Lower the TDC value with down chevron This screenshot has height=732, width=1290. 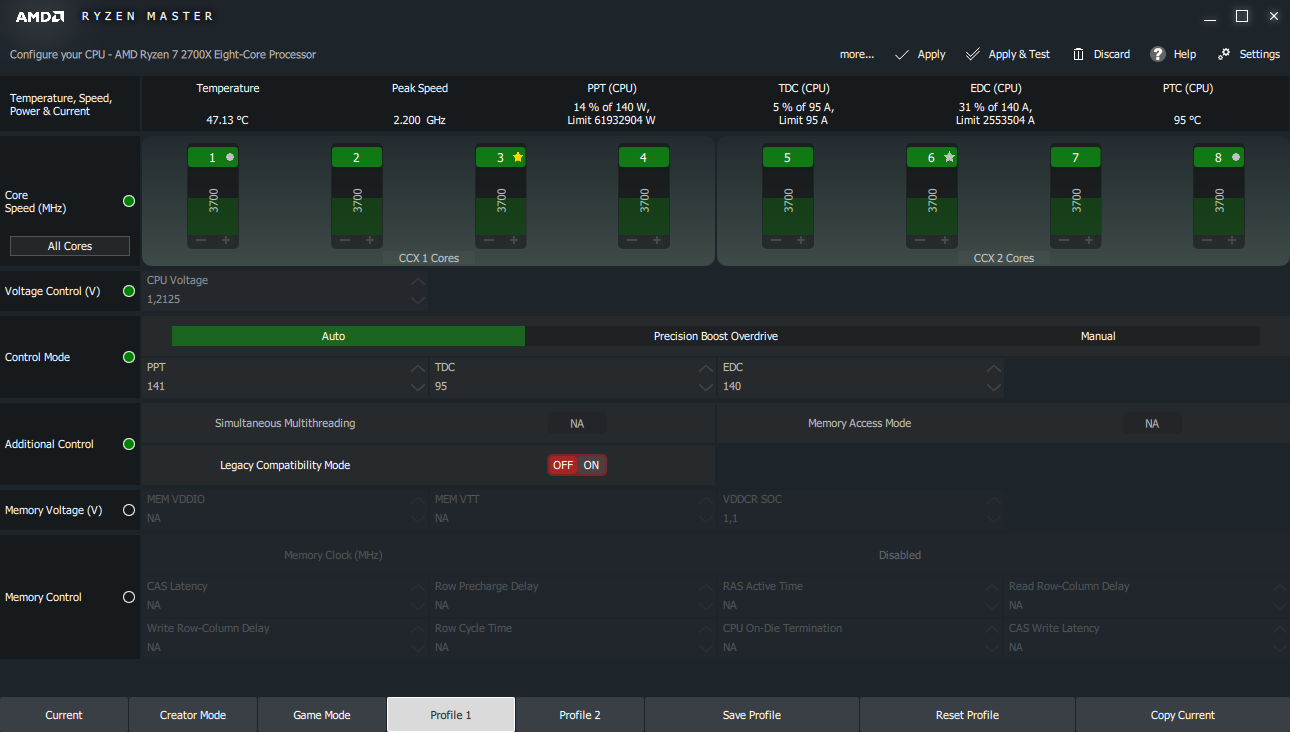pyautogui.click(x=705, y=386)
